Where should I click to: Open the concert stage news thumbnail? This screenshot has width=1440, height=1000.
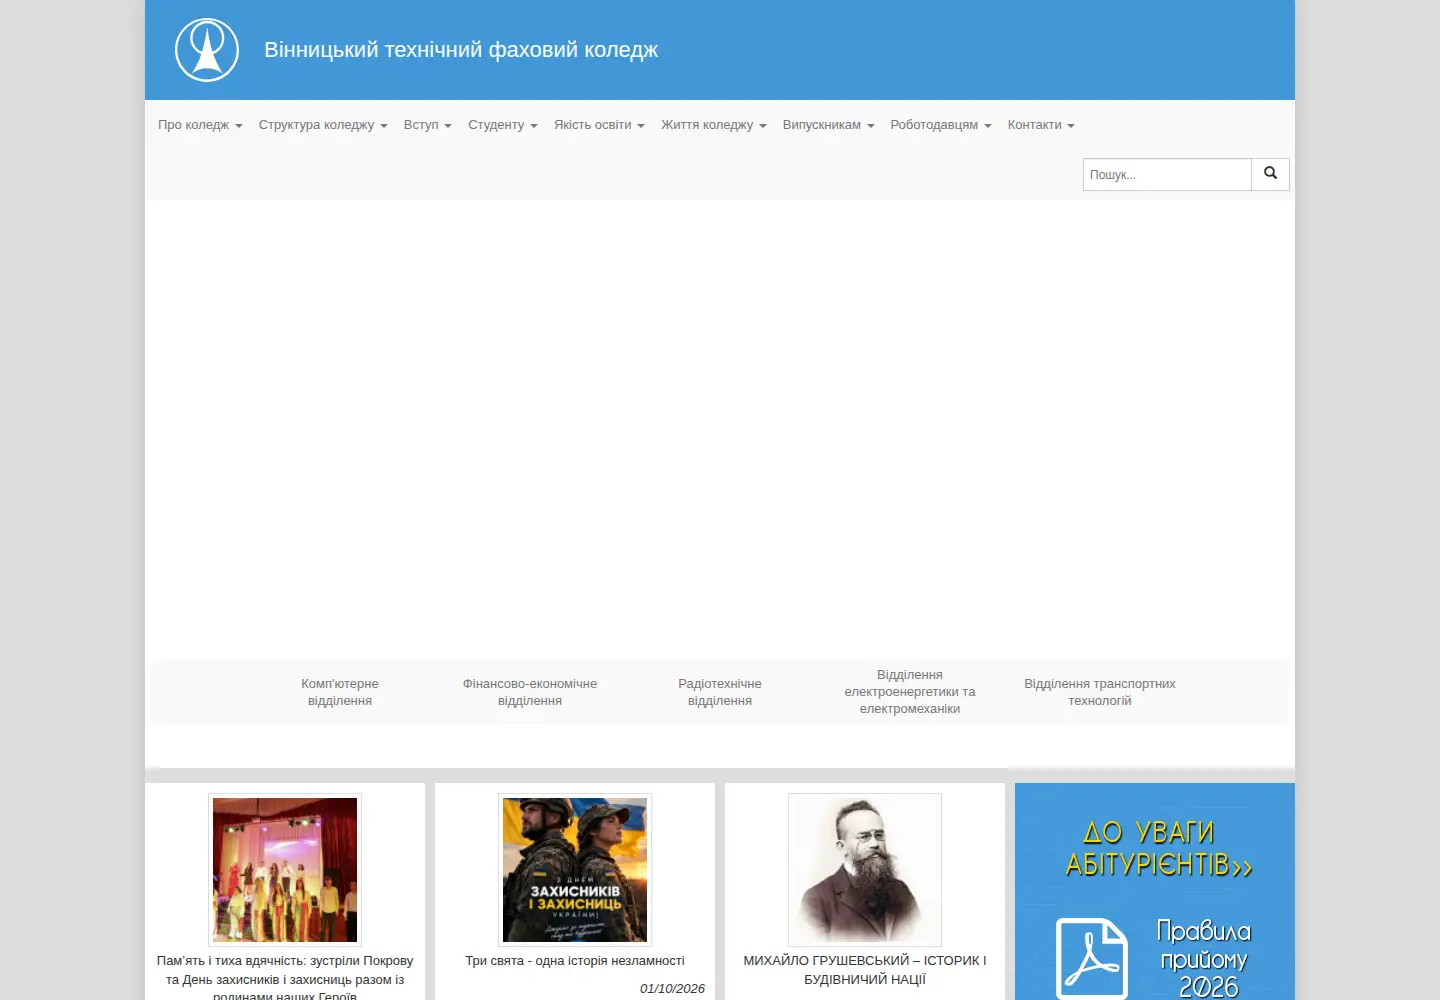(x=285, y=870)
